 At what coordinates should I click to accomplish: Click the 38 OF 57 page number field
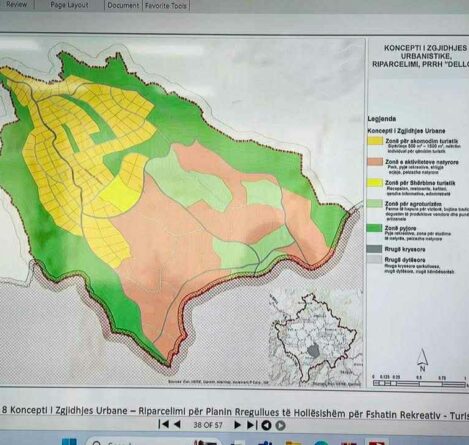coord(208,425)
